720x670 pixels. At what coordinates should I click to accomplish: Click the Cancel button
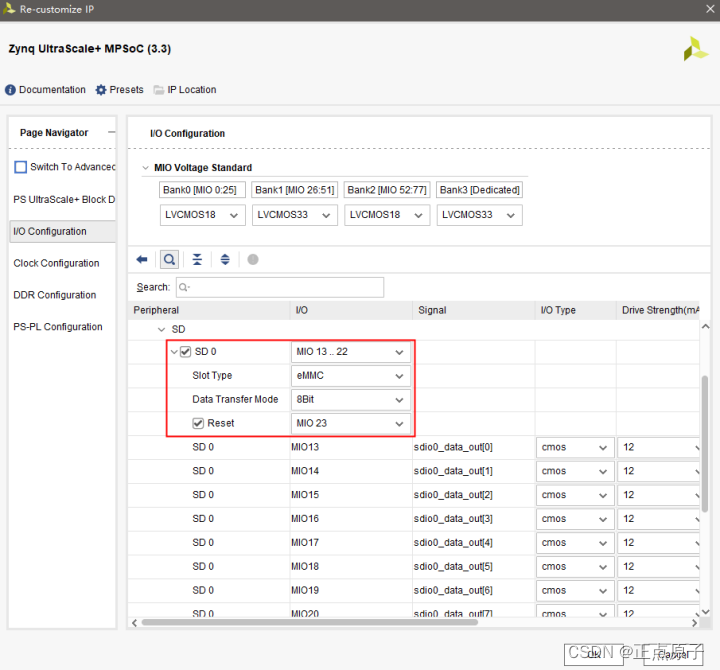[673, 654]
